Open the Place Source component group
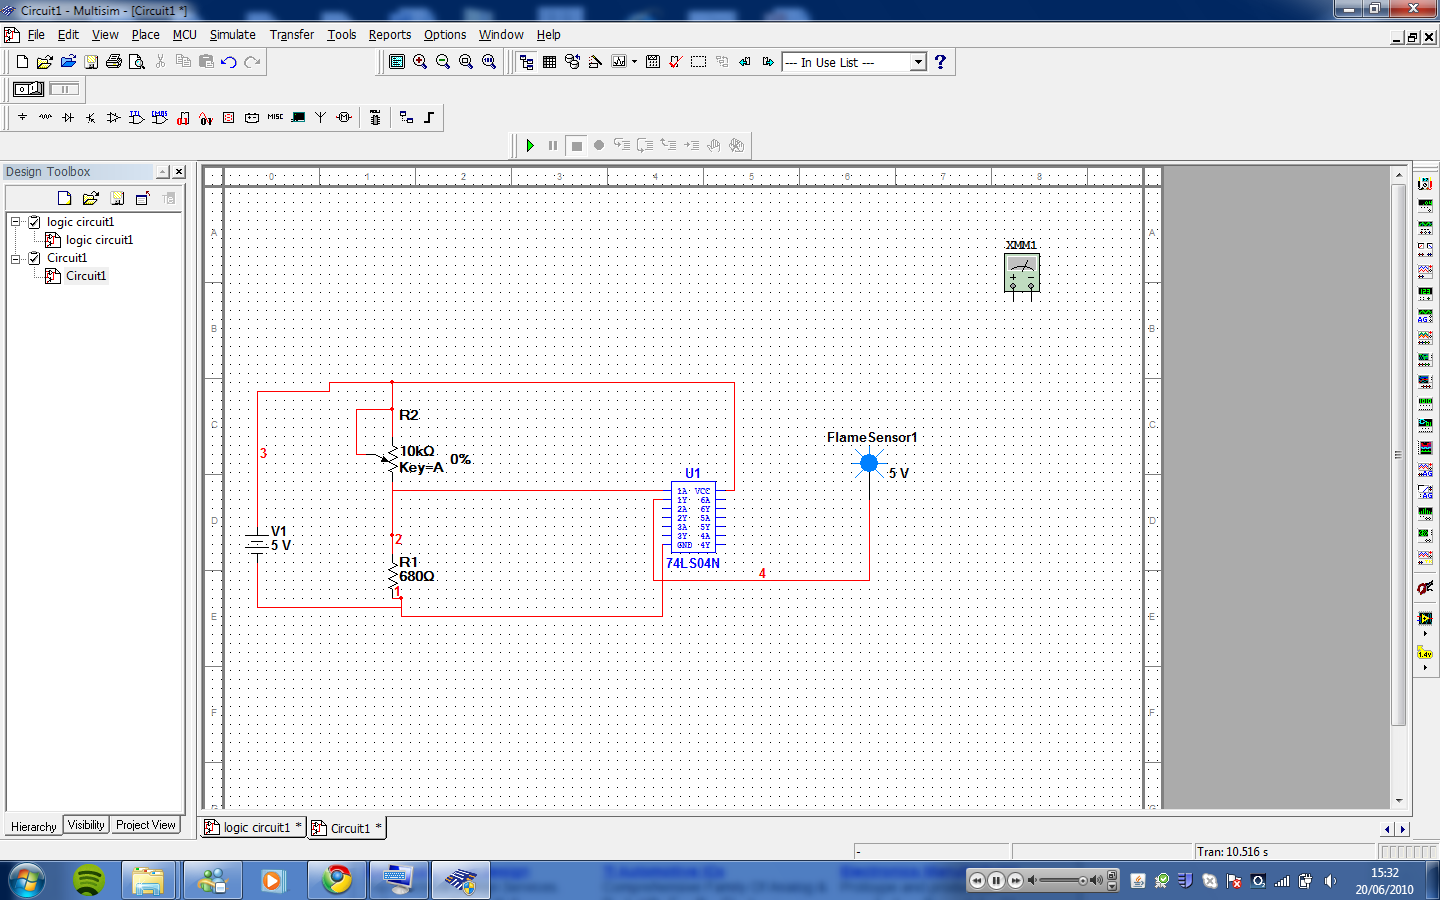1440x900 pixels. [x=22, y=118]
